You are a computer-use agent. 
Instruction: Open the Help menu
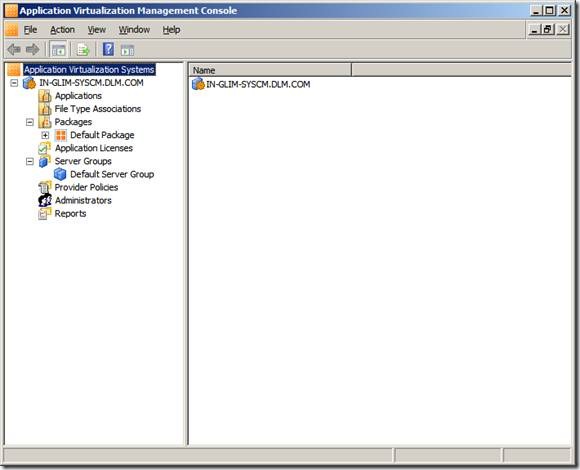171,30
